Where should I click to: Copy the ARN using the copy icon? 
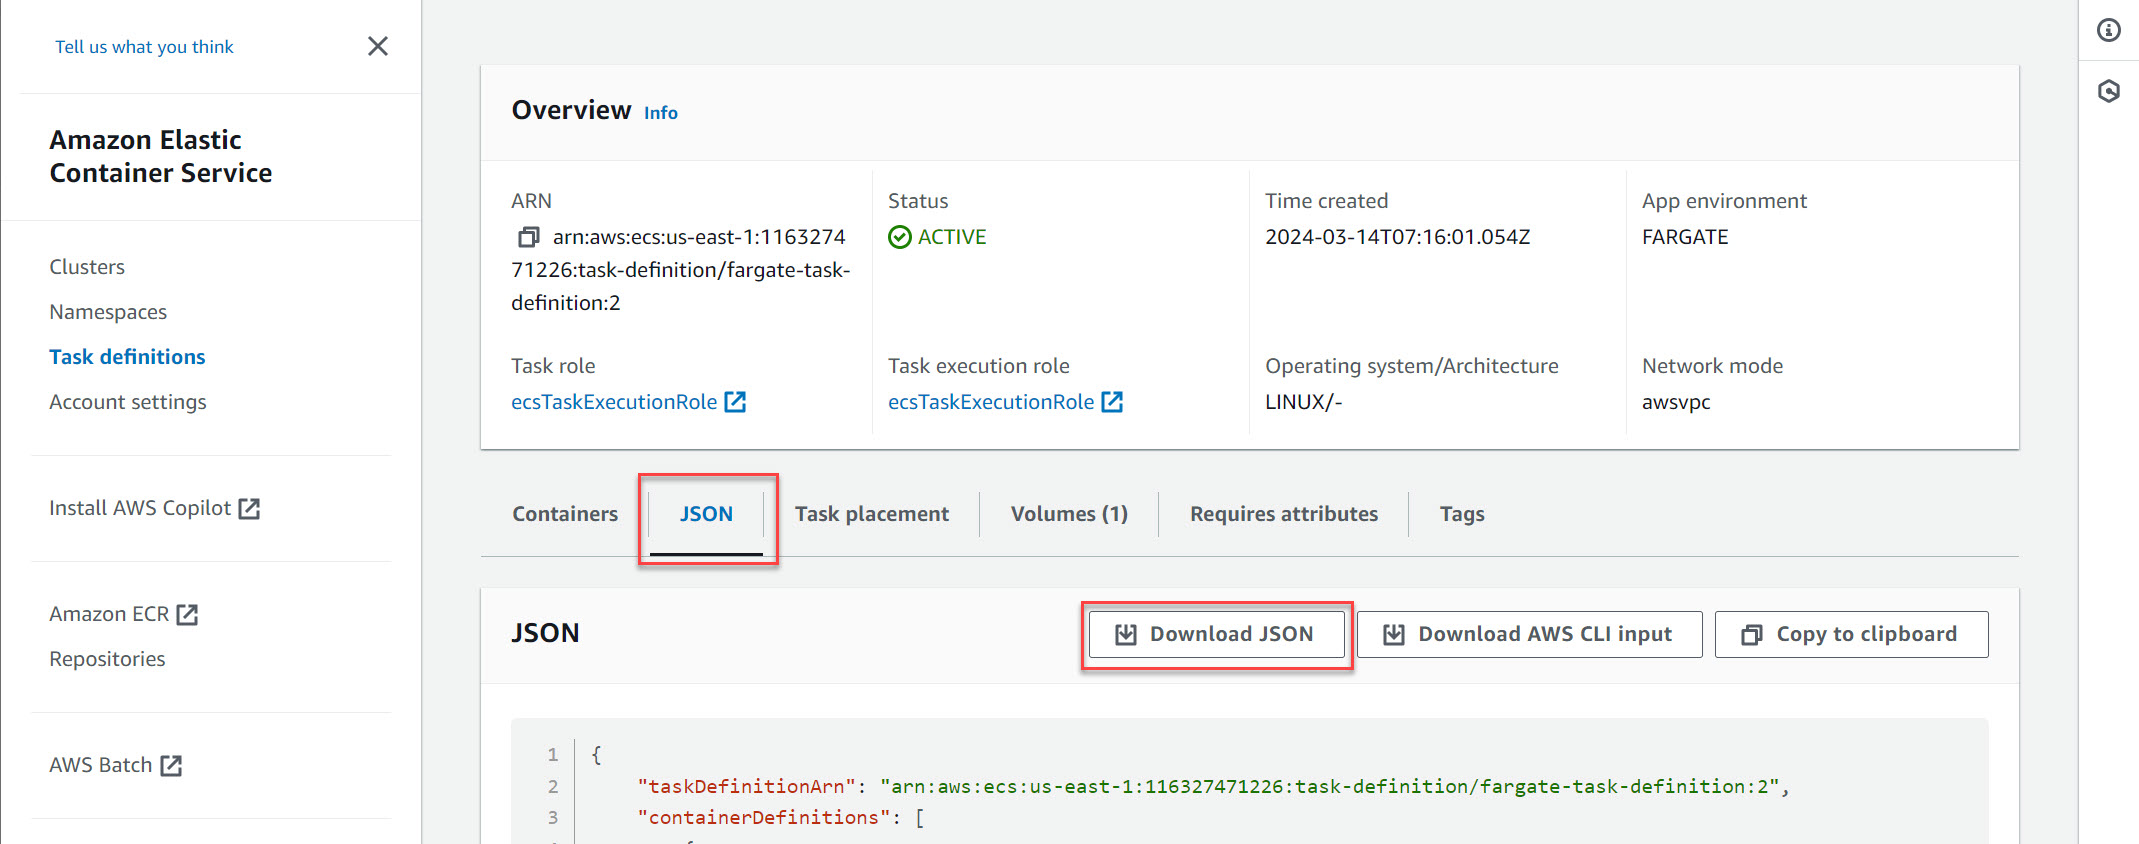click(528, 237)
